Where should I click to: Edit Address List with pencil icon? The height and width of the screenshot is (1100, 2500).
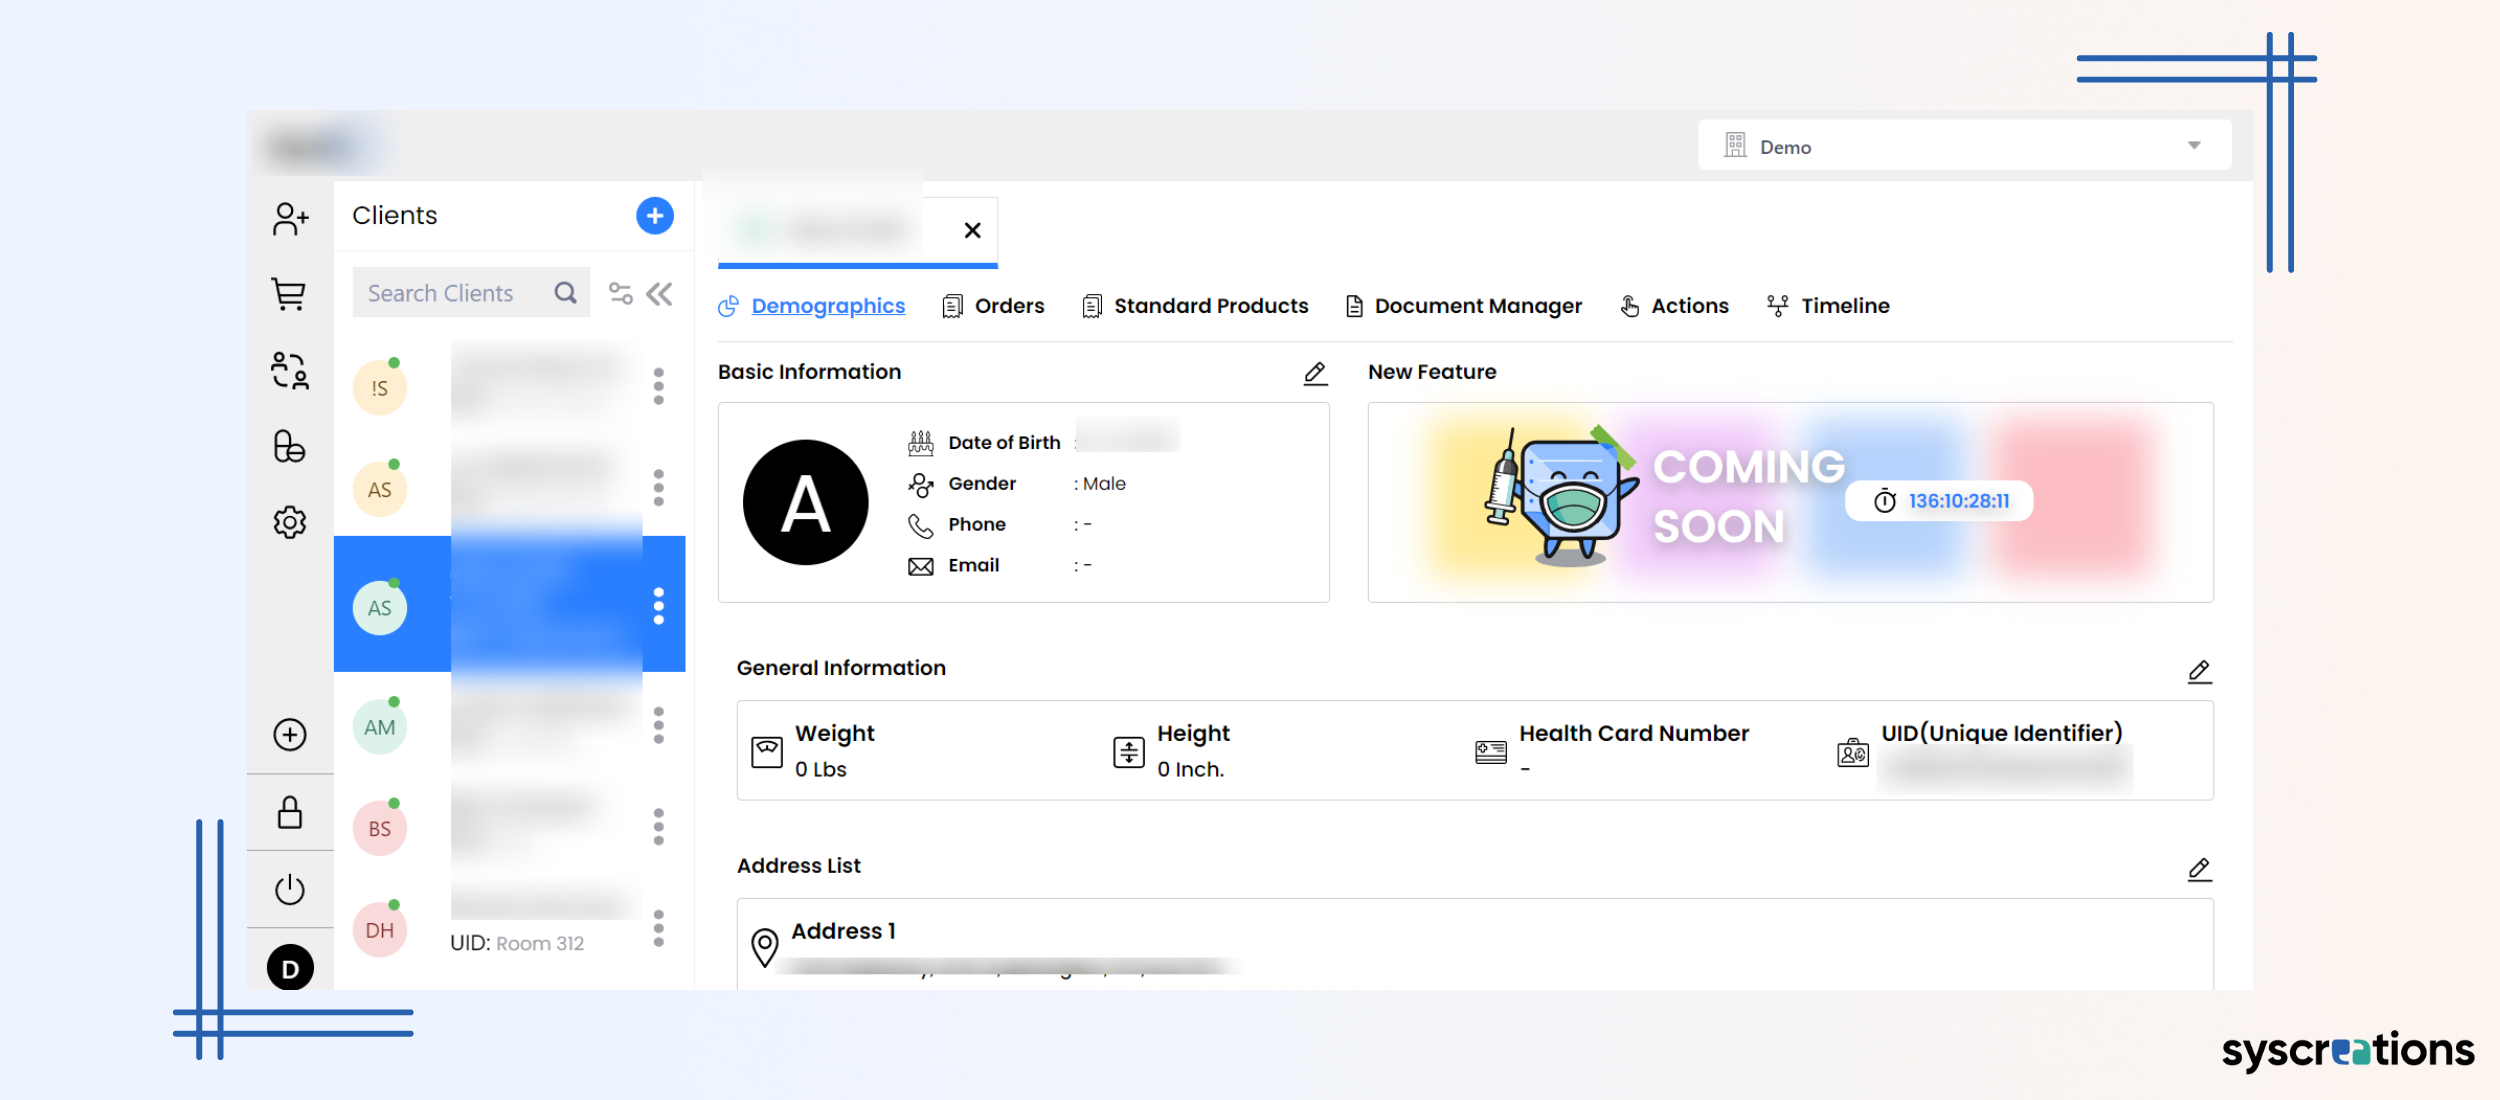[x=2199, y=869]
